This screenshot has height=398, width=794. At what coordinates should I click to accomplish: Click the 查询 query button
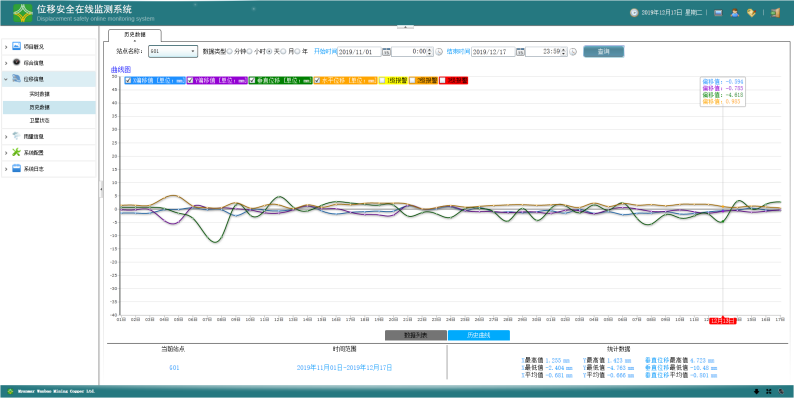click(x=604, y=52)
